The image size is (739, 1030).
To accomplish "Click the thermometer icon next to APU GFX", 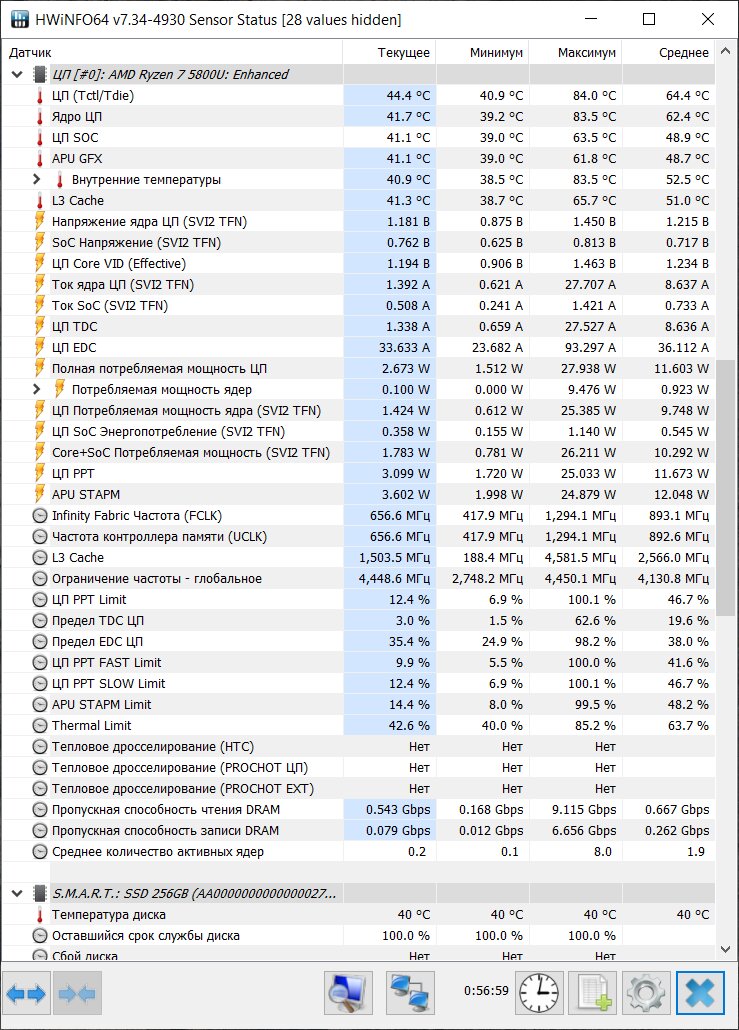I will tap(40, 159).
